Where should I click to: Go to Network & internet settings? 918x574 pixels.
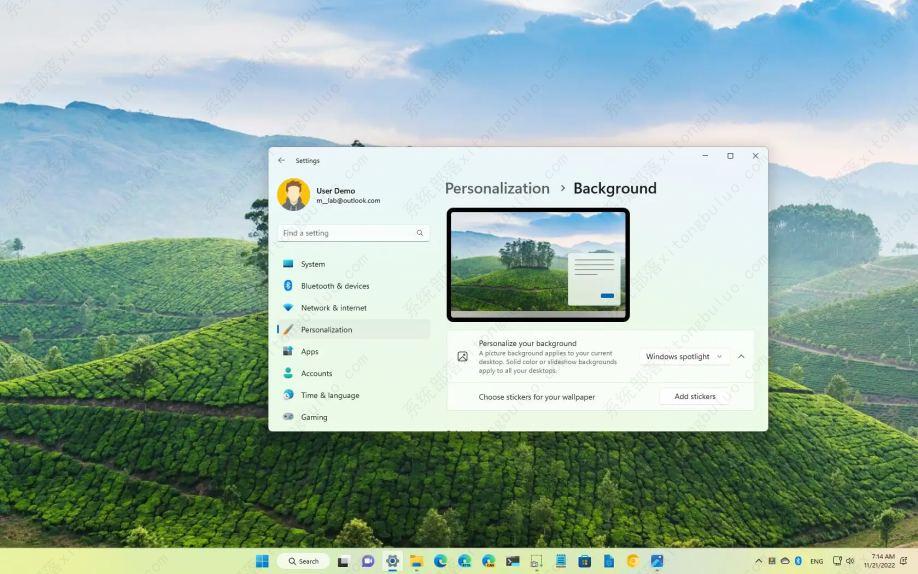(x=333, y=308)
